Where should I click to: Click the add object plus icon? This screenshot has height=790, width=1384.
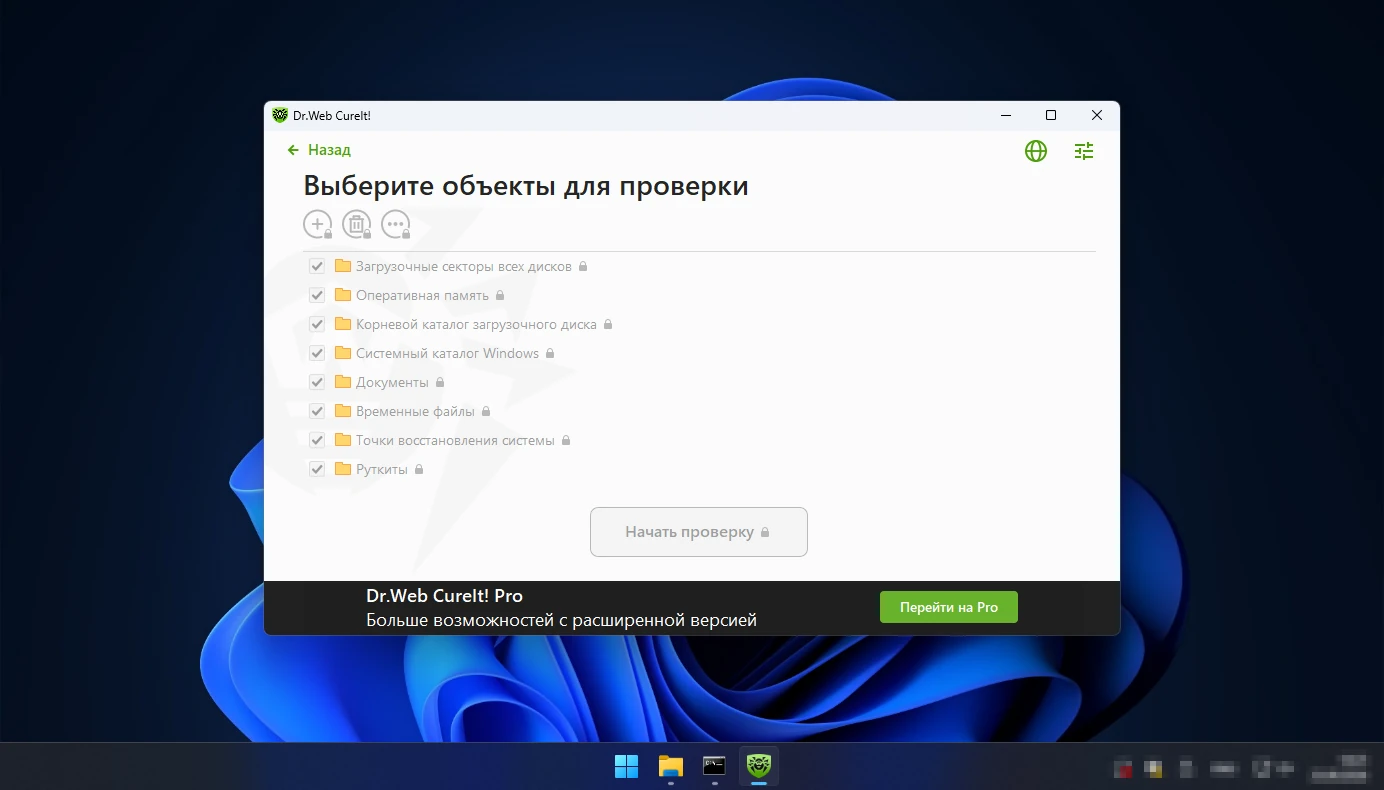coord(317,224)
